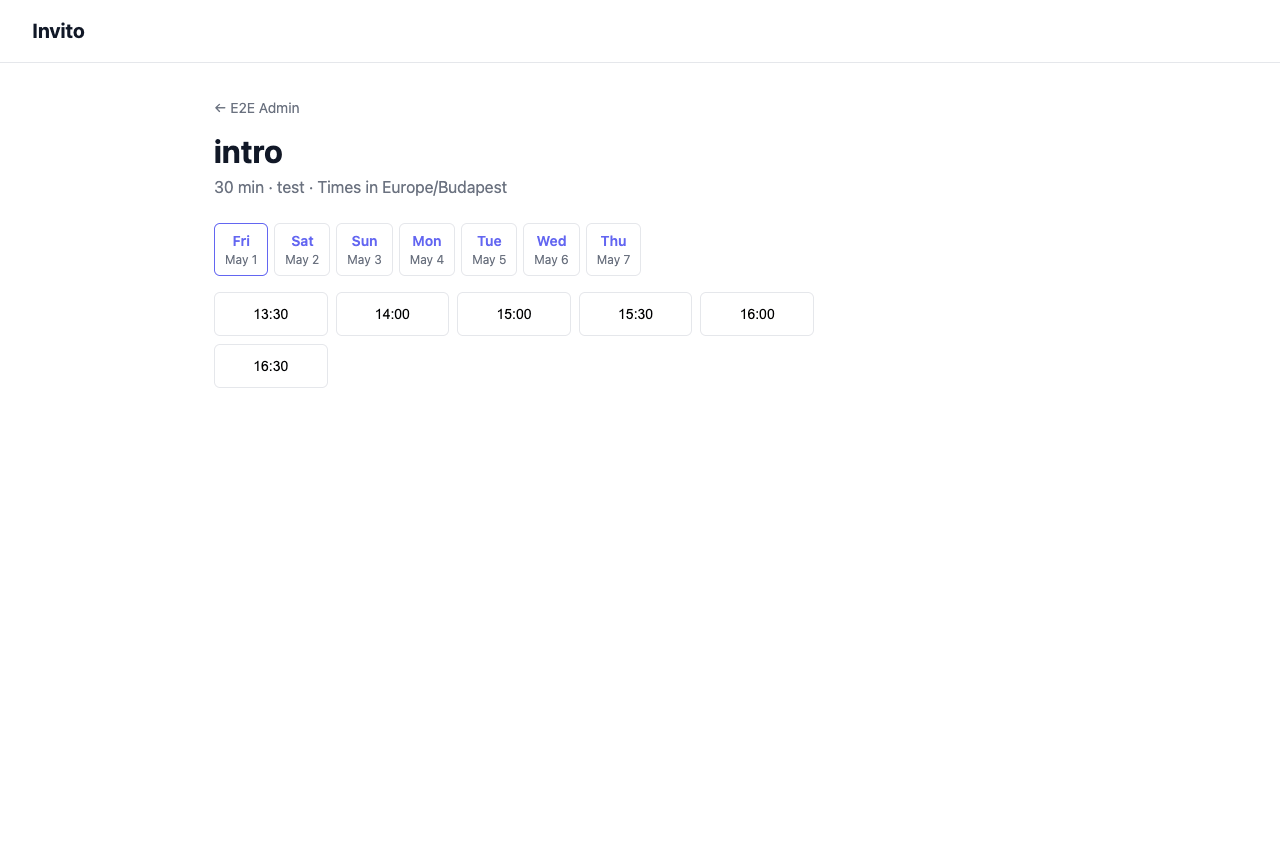
Task: Open the Invito logo home link
Action: click(58, 31)
